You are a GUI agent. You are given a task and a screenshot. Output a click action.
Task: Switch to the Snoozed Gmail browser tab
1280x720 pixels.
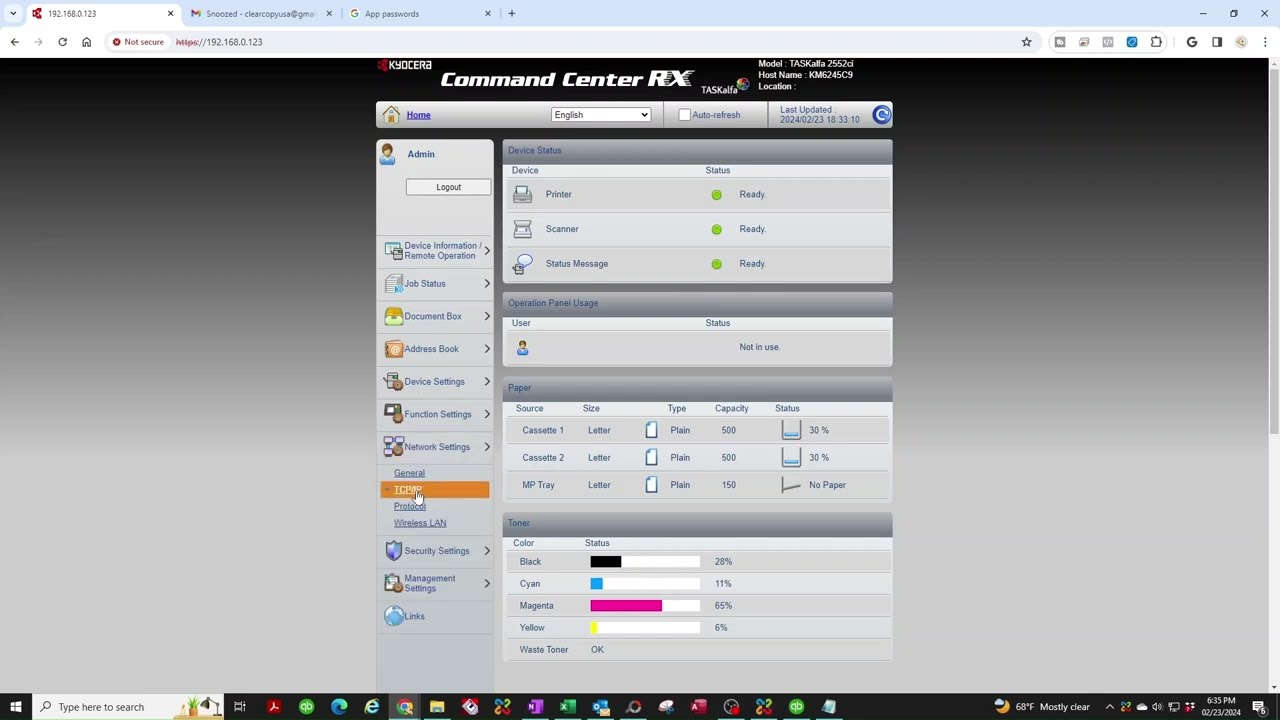click(x=261, y=14)
